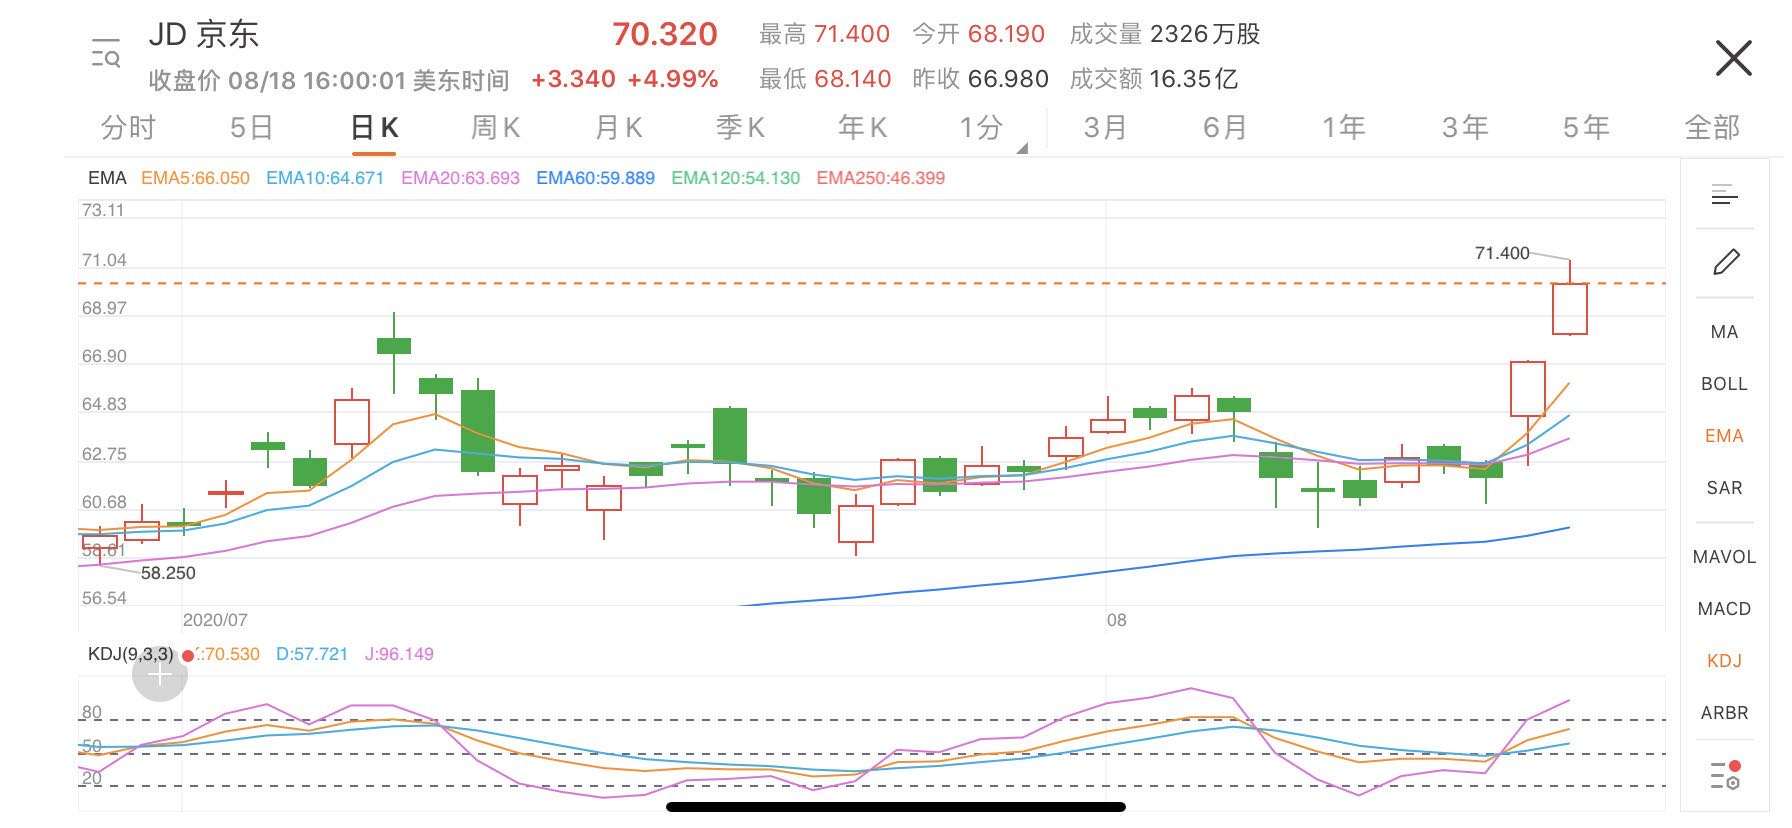The image size is (1792, 828).
Task: Click the 2020/07 date axis label
Action: [215, 620]
